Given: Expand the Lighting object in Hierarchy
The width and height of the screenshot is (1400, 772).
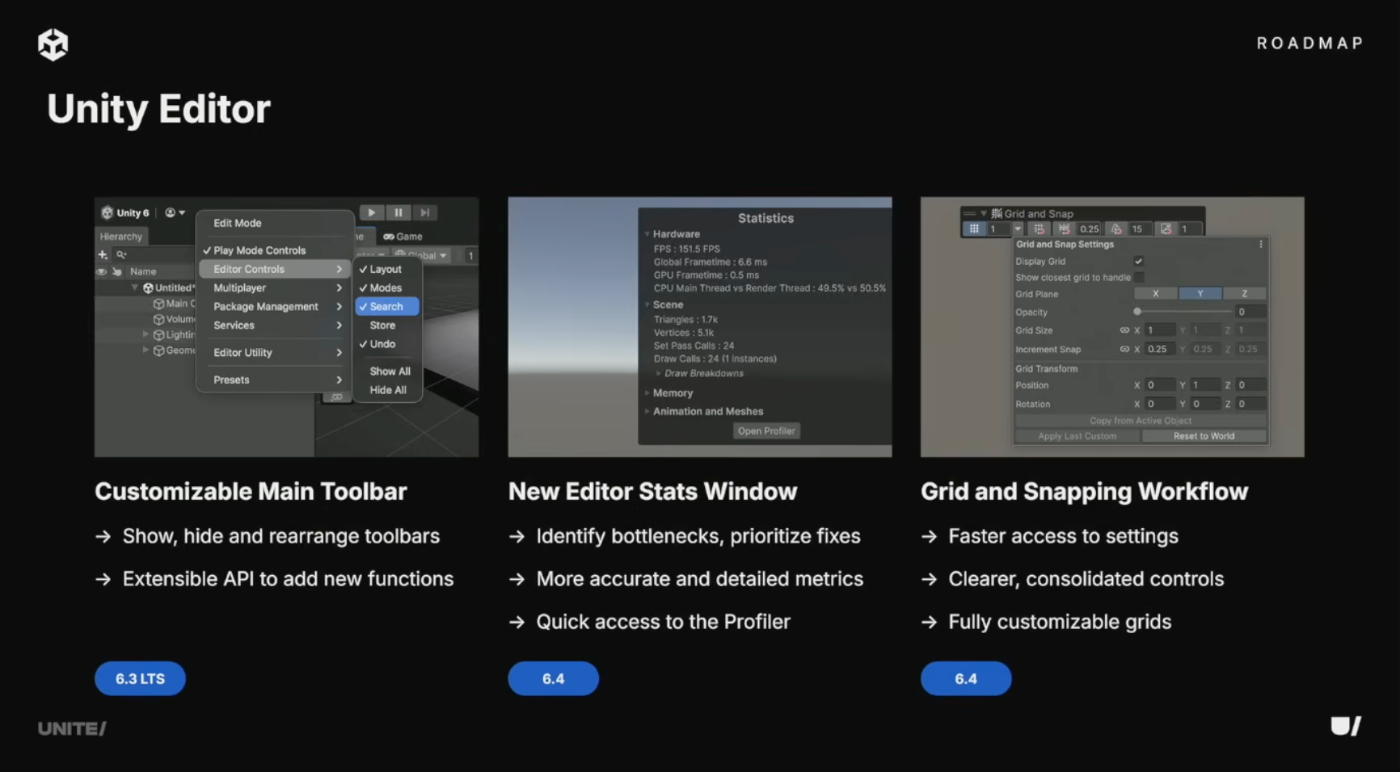Looking at the screenshot, I should pos(146,334).
